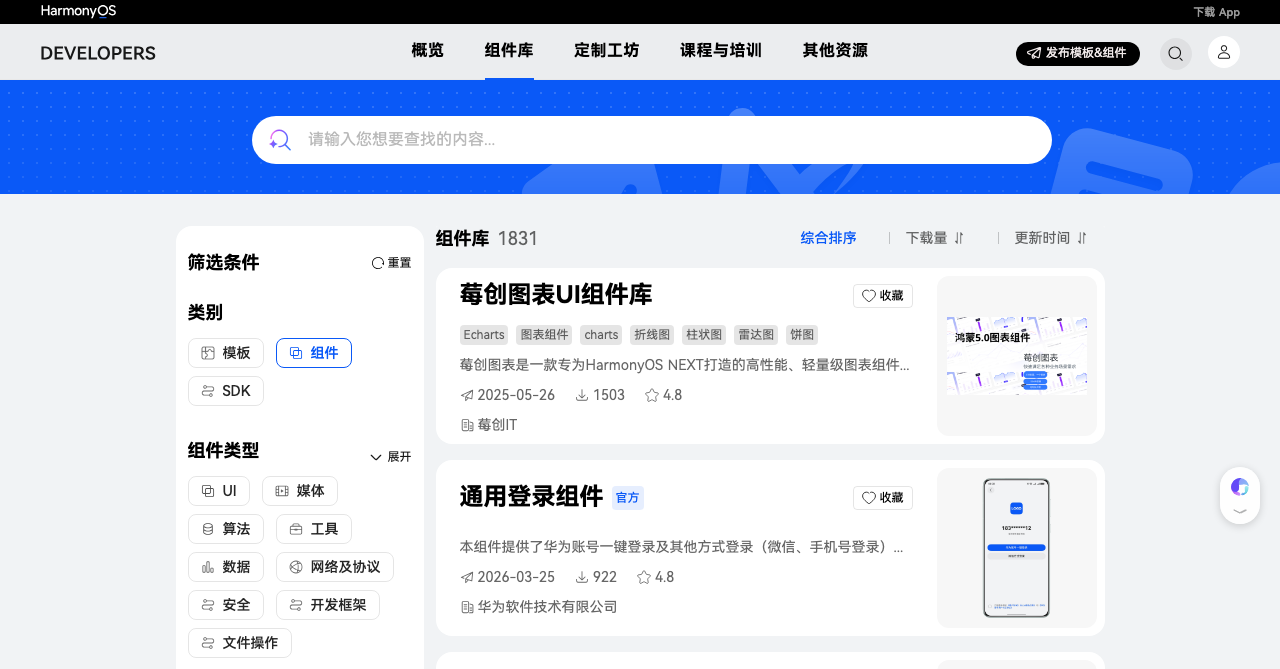Click 收藏 on 通用登录组件 card
Viewport: 1280px width, 669px height.
click(x=883, y=498)
